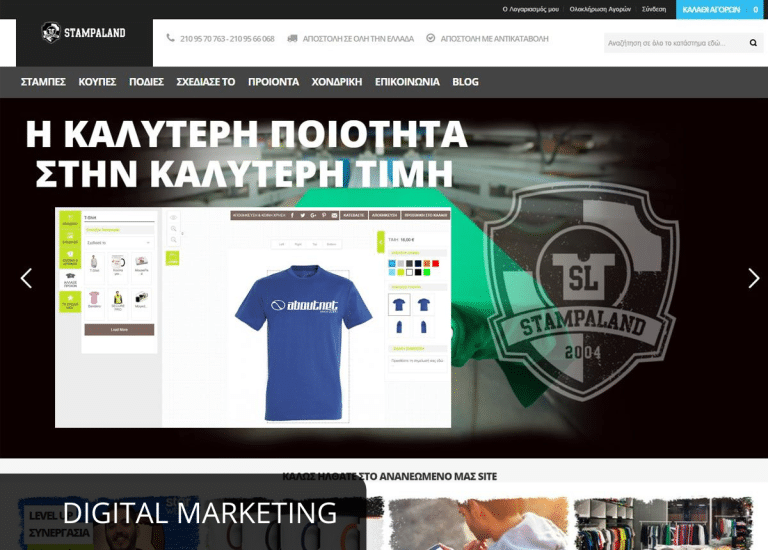Screen dimensions: 768x550
Task: Click the Σύνδεση login link
Action: (653, 9)
